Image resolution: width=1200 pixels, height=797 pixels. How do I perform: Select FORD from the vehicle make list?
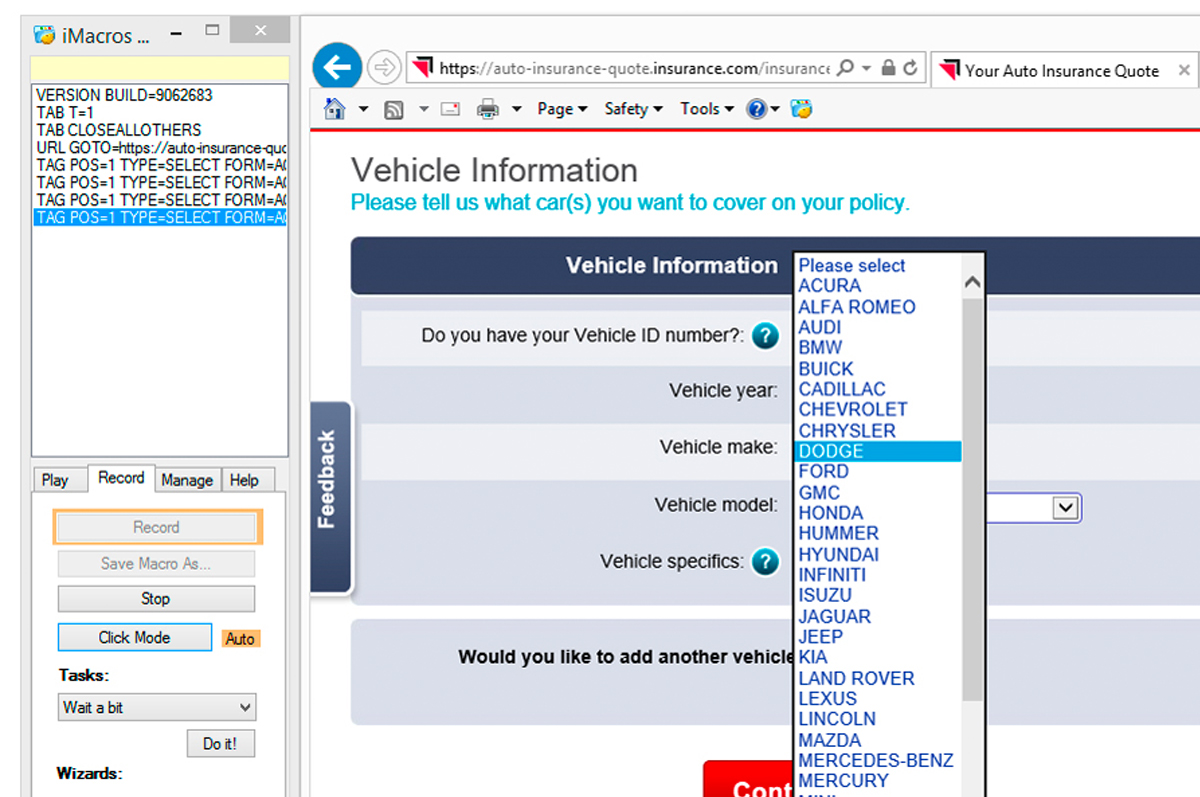[x=824, y=472]
